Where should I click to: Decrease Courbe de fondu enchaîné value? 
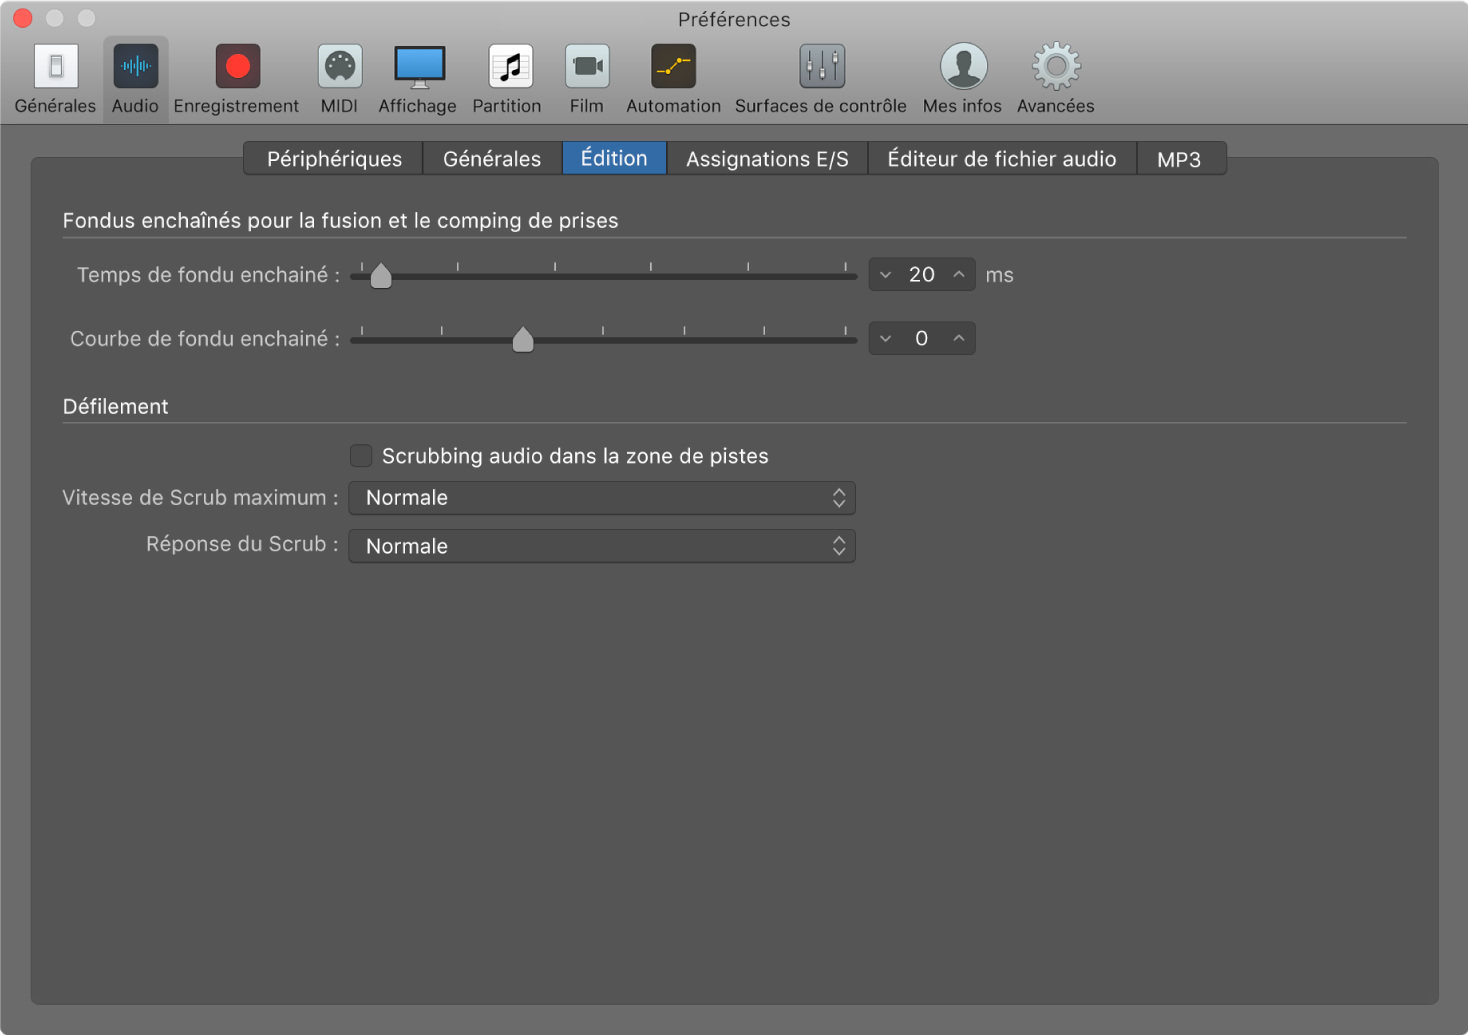pyautogui.click(x=885, y=339)
